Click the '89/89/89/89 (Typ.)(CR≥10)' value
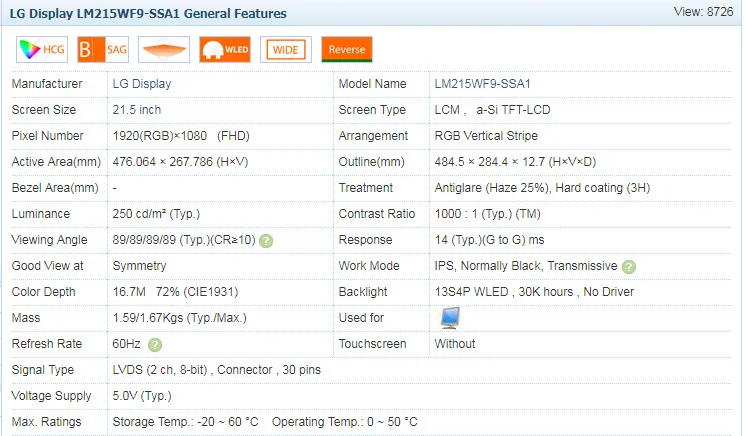 184,240
